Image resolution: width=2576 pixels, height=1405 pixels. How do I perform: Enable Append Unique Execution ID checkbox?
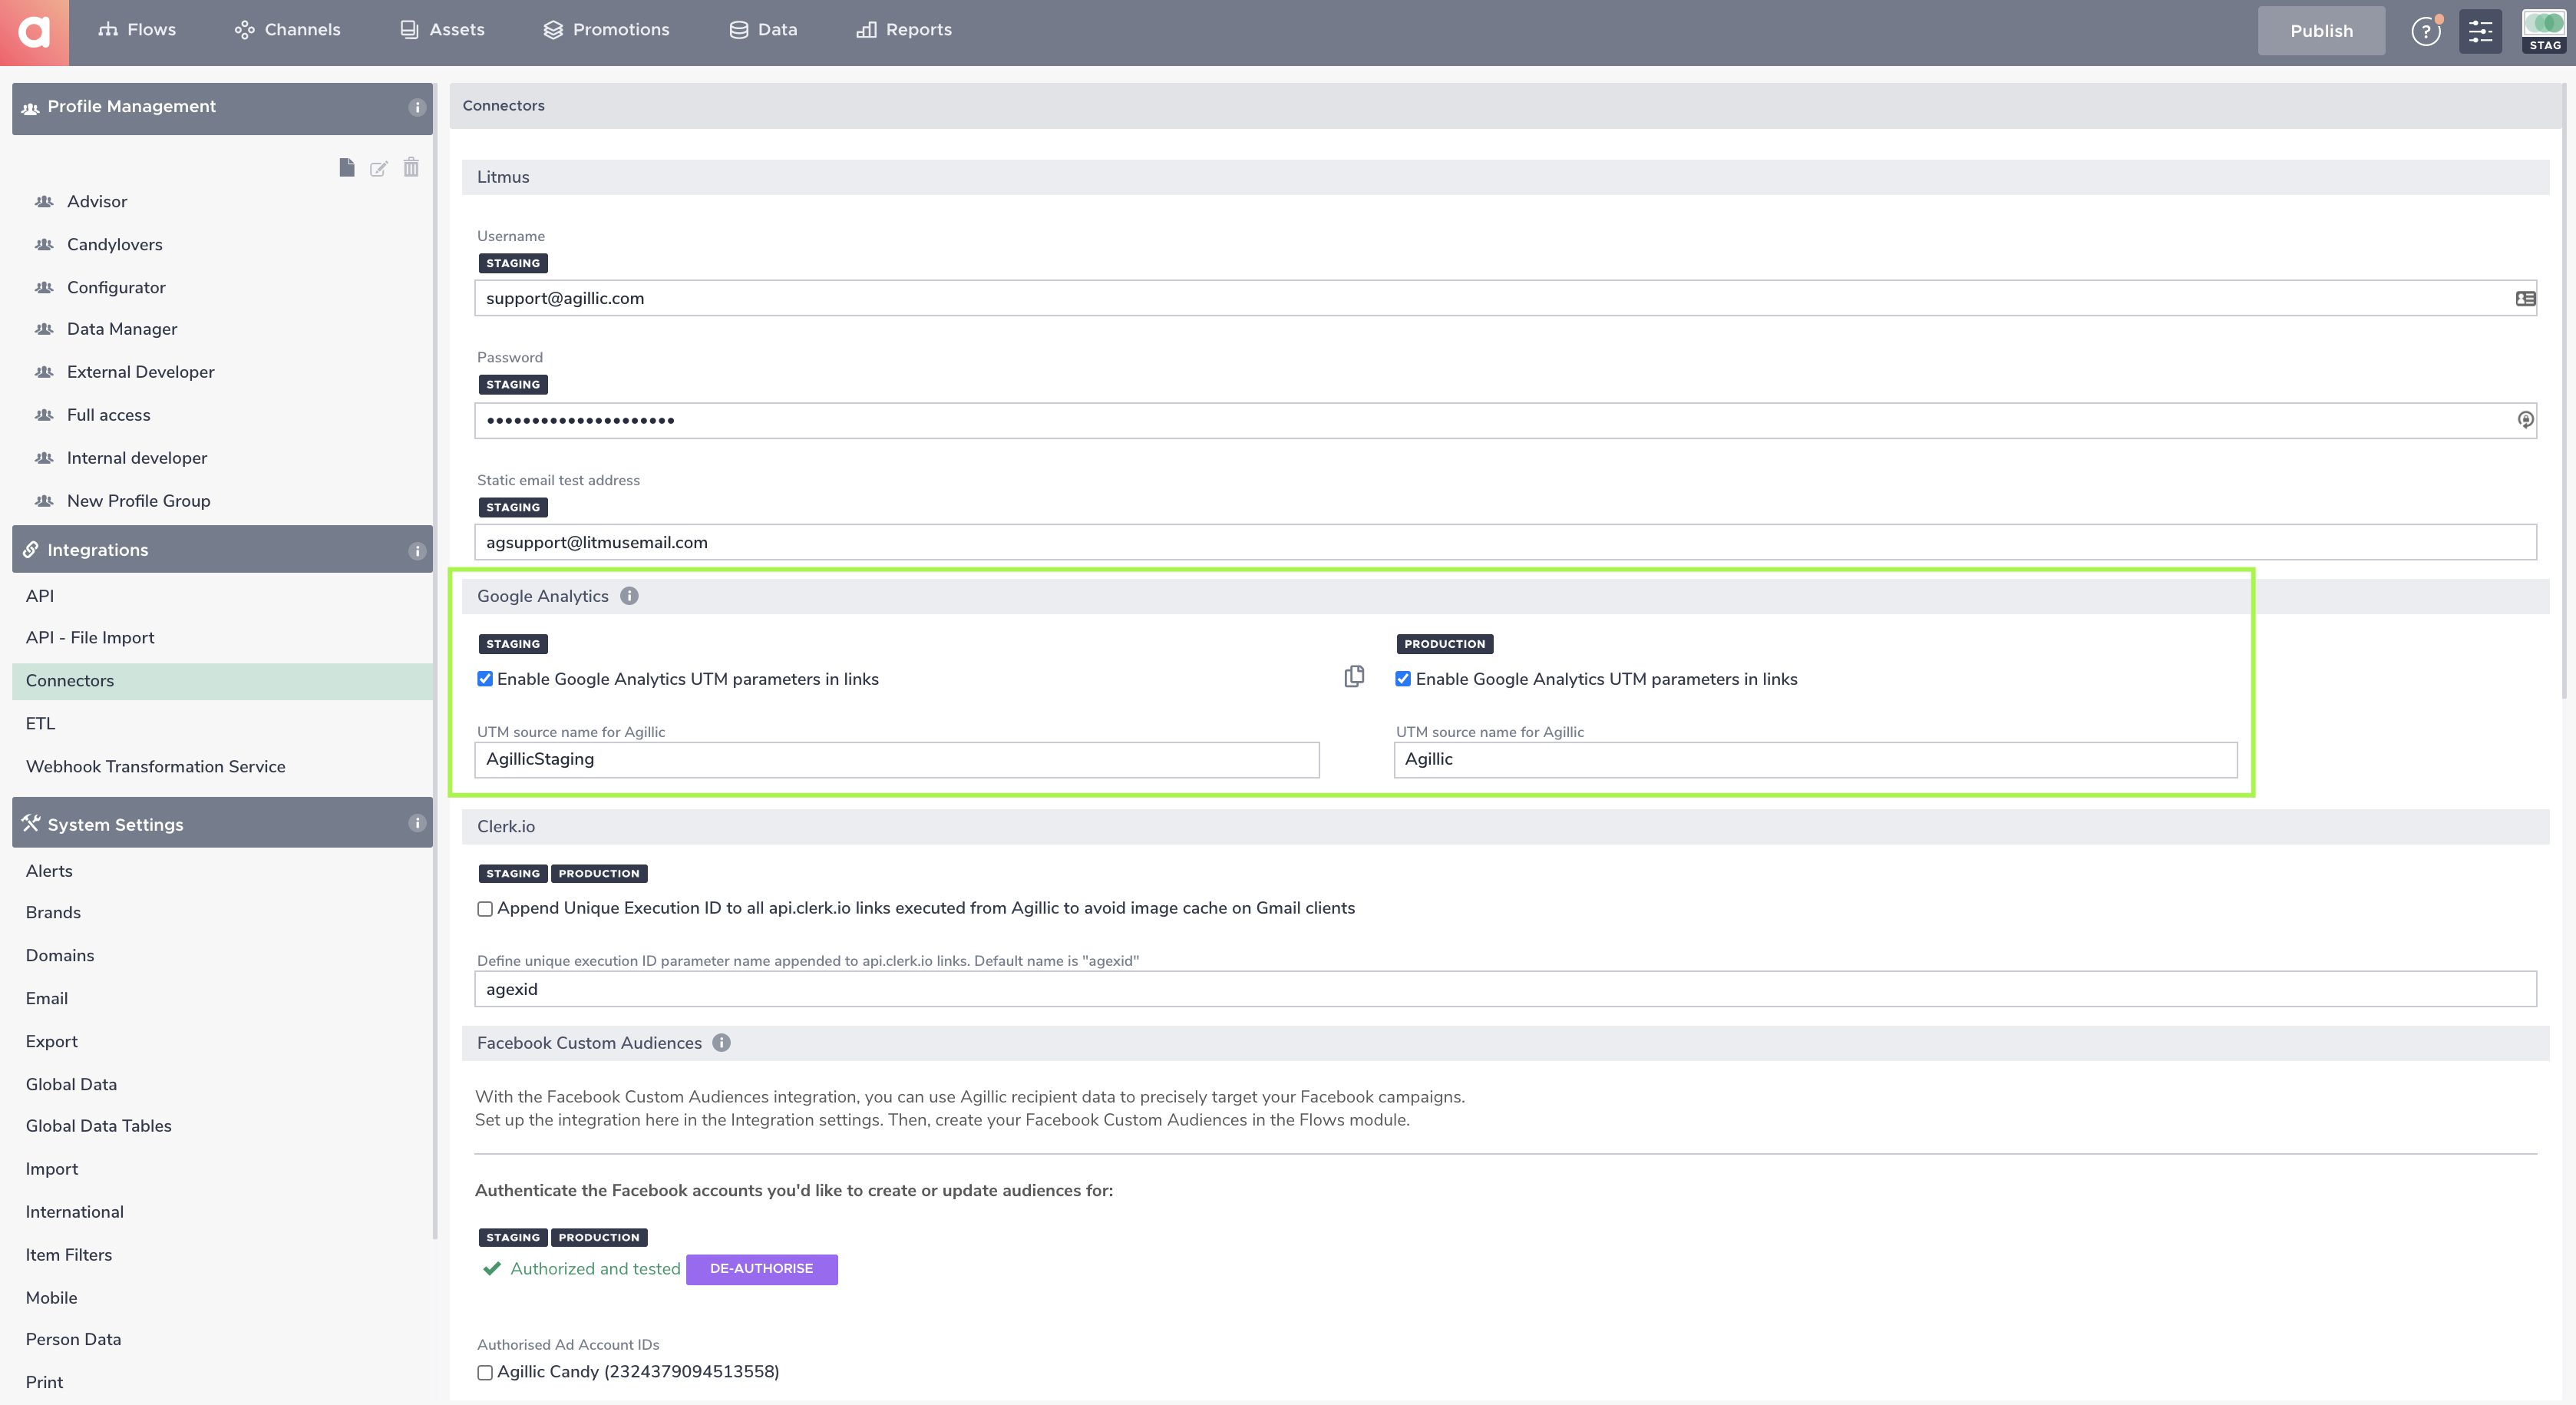click(x=485, y=909)
